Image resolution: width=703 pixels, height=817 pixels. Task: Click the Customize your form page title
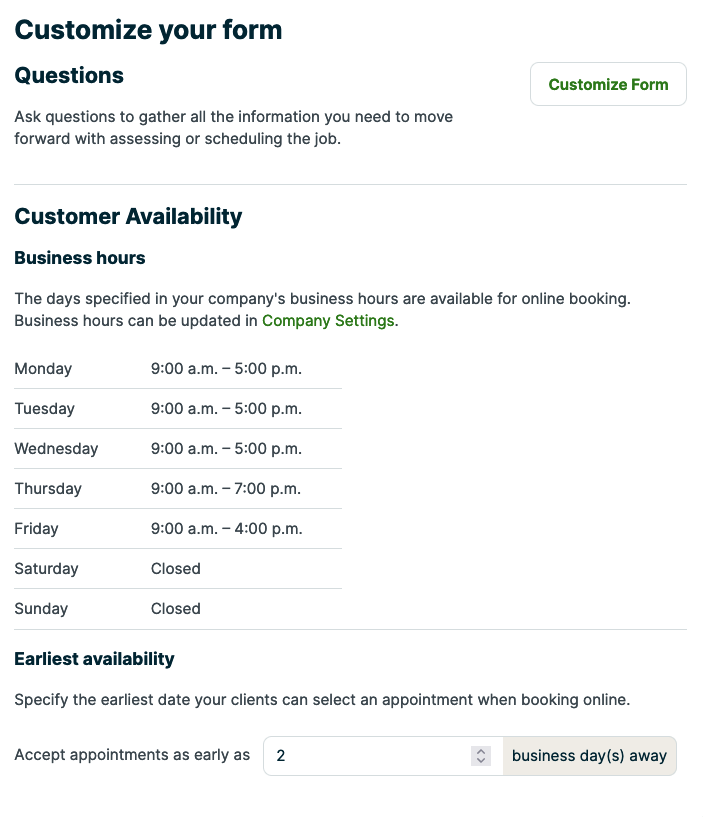click(x=148, y=30)
